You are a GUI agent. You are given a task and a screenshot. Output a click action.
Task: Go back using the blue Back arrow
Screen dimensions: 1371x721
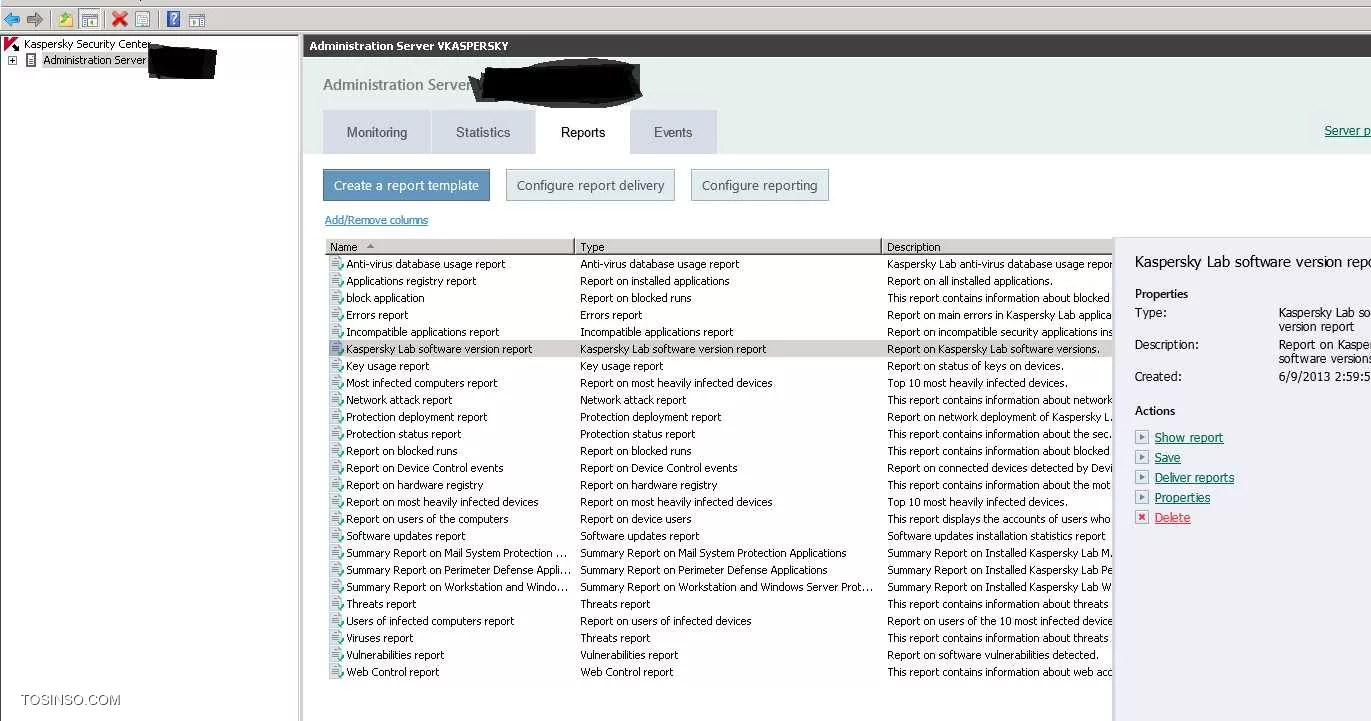12,19
